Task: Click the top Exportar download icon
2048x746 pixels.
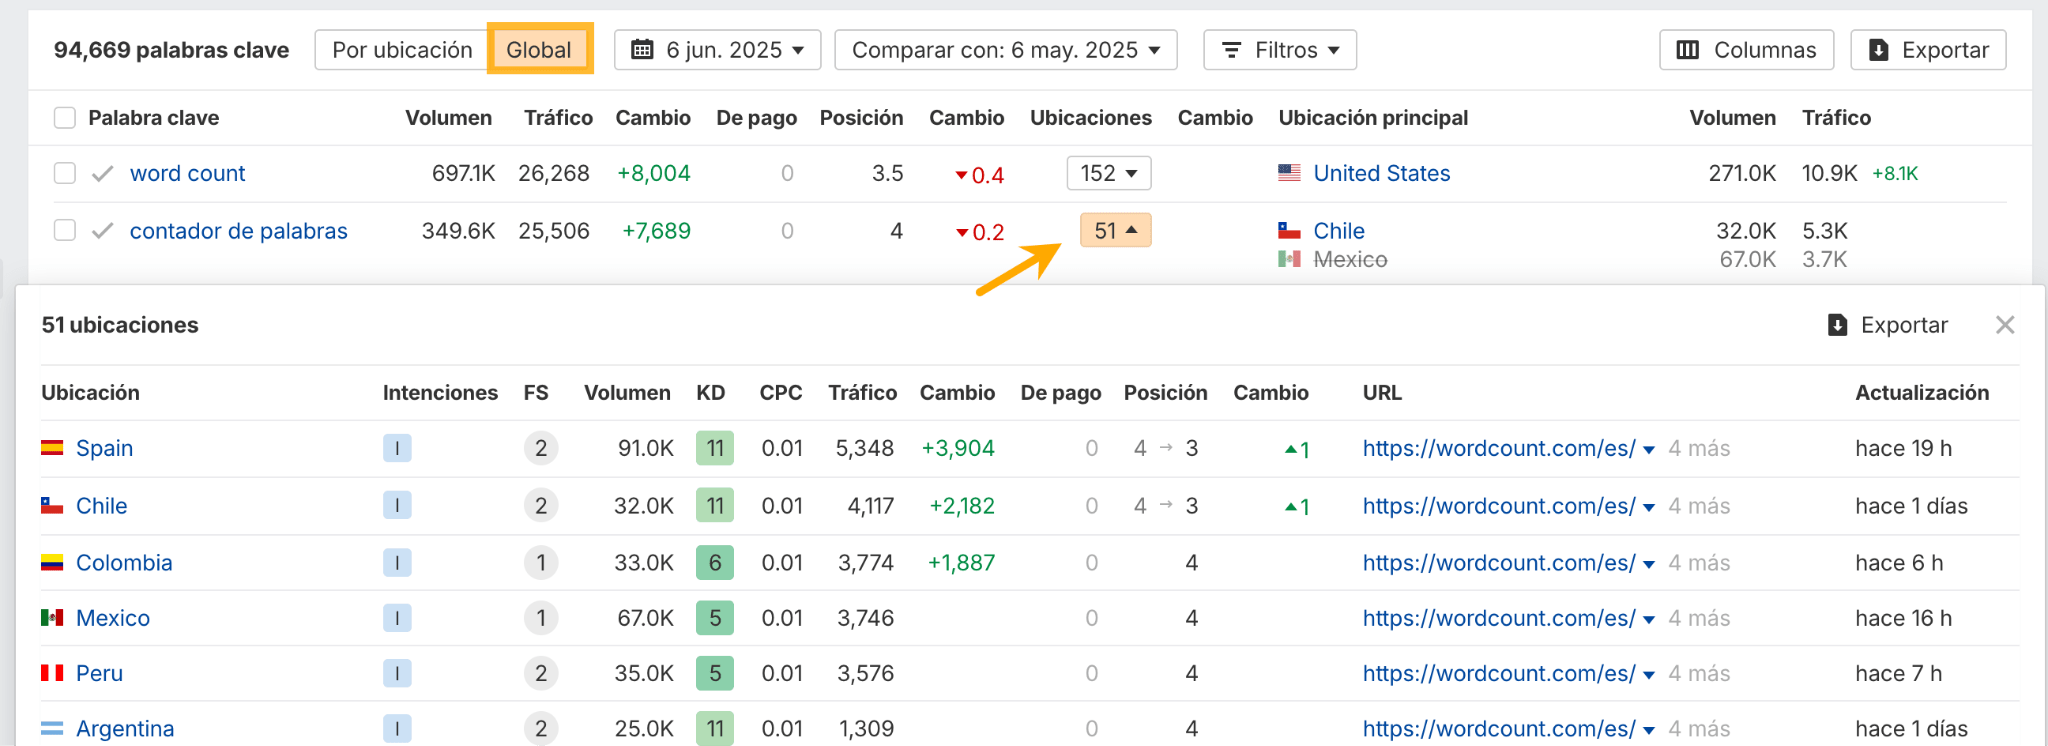Action: (1878, 50)
